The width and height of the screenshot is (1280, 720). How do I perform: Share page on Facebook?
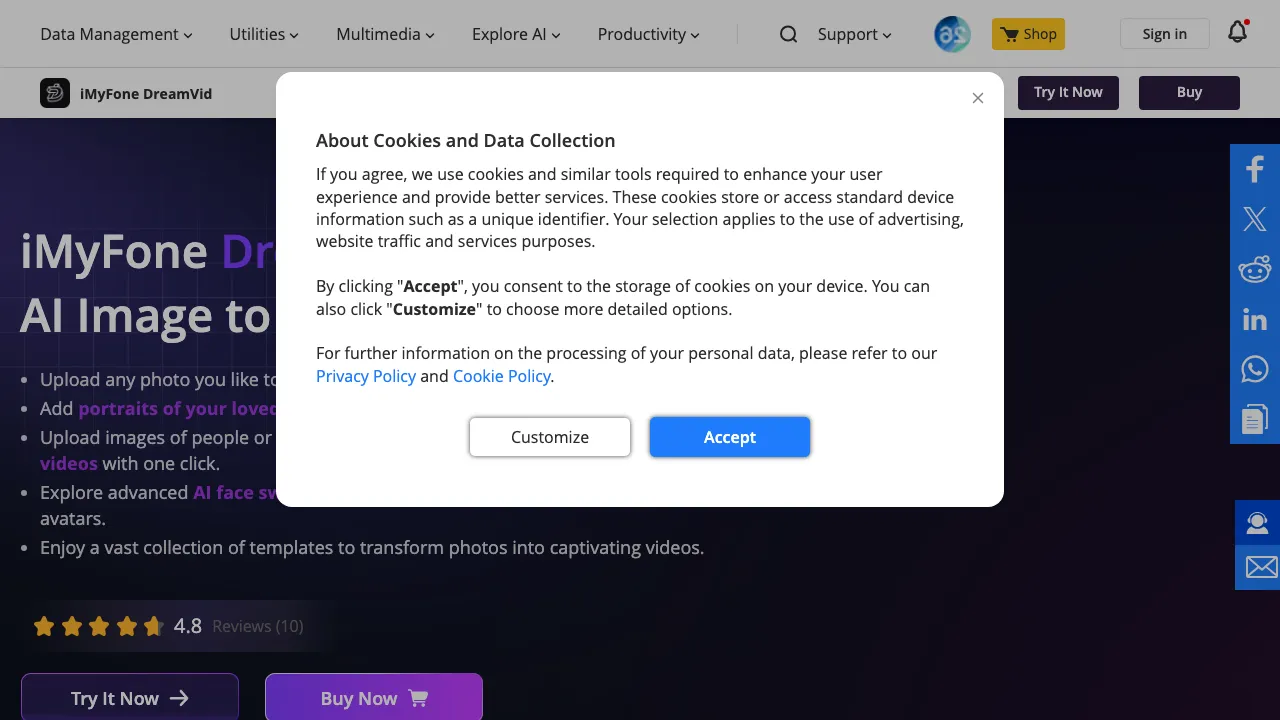pyautogui.click(x=1255, y=169)
